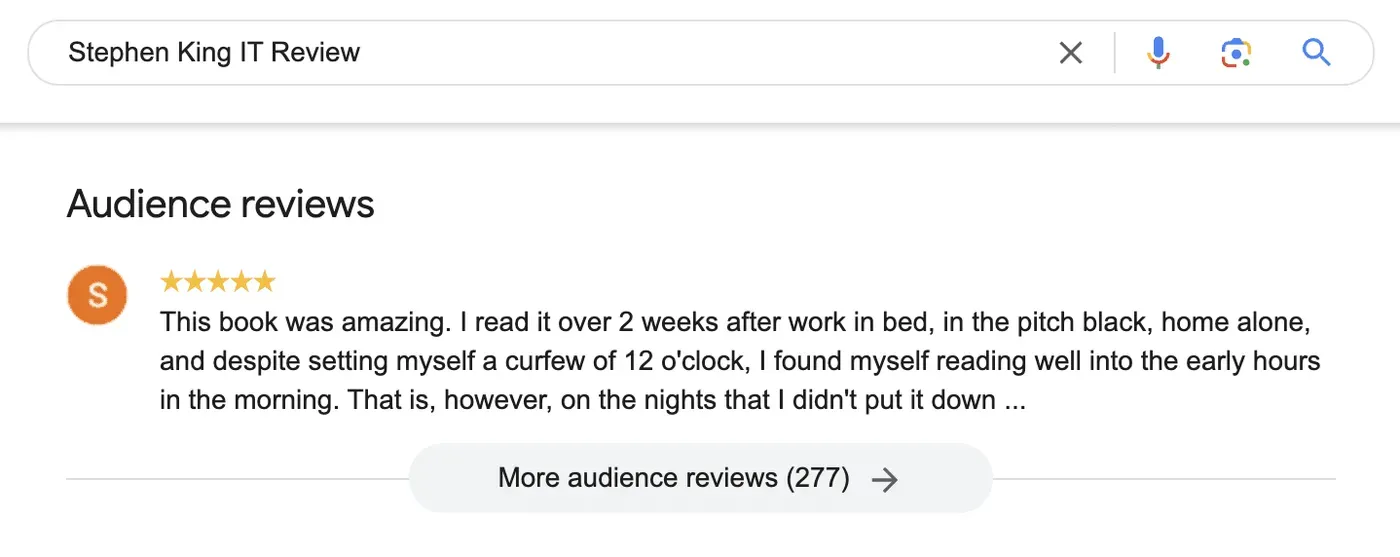Click the 'curfew of 12 o'clock' review line
Image resolution: width=1400 pixels, height=557 pixels.
point(740,362)
